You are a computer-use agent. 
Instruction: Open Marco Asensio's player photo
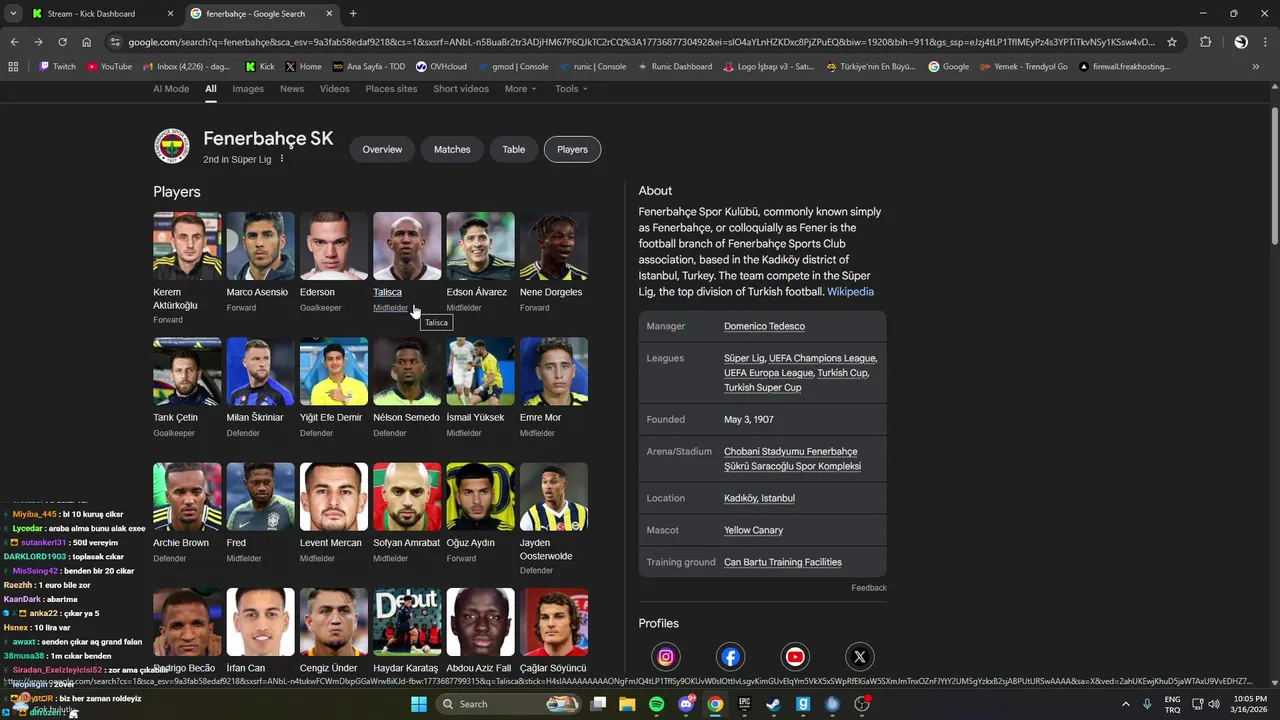click(261, 246)
